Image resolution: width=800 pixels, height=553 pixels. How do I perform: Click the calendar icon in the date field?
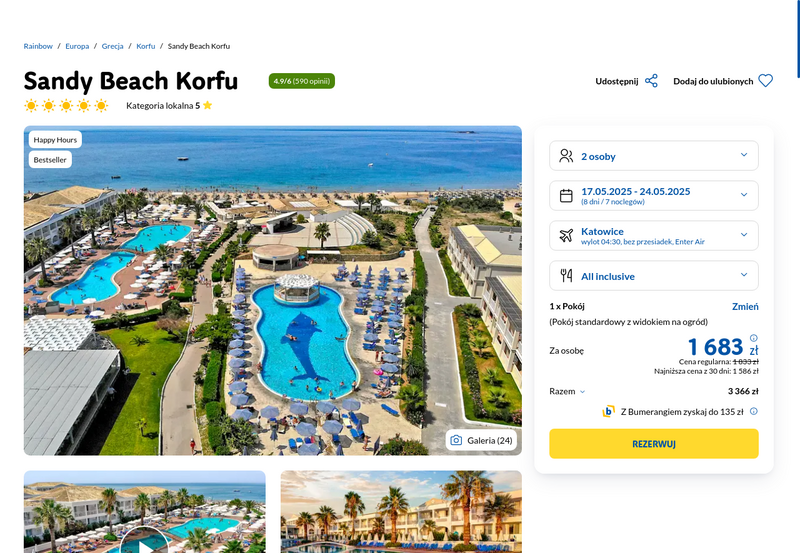point(566,195)
